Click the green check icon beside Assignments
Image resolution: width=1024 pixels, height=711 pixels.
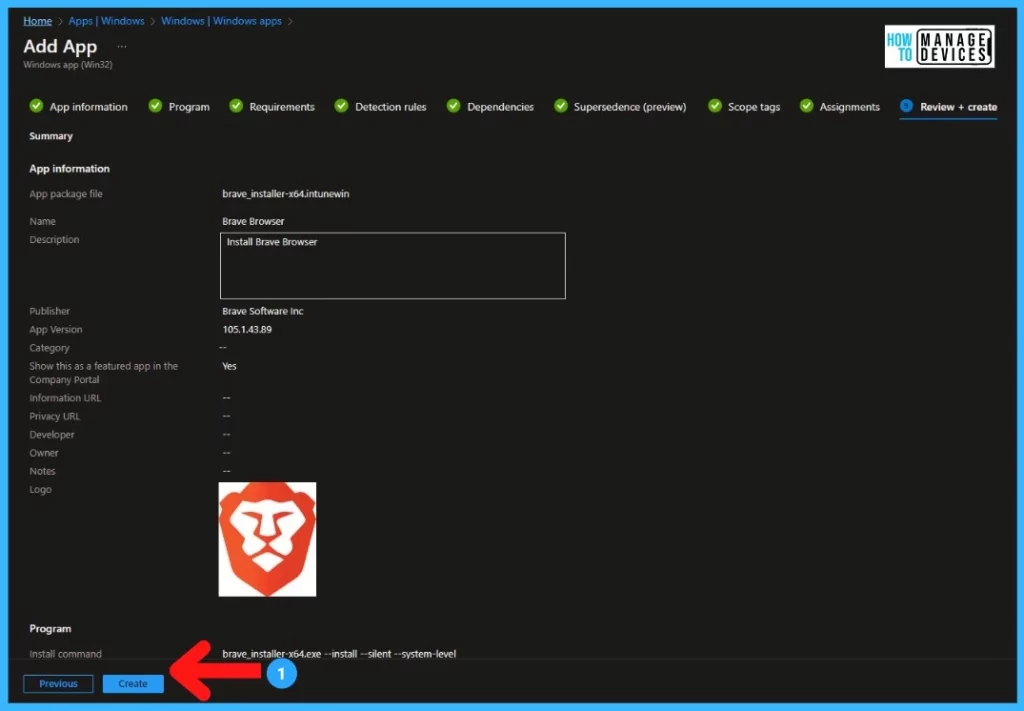[807, 106]
